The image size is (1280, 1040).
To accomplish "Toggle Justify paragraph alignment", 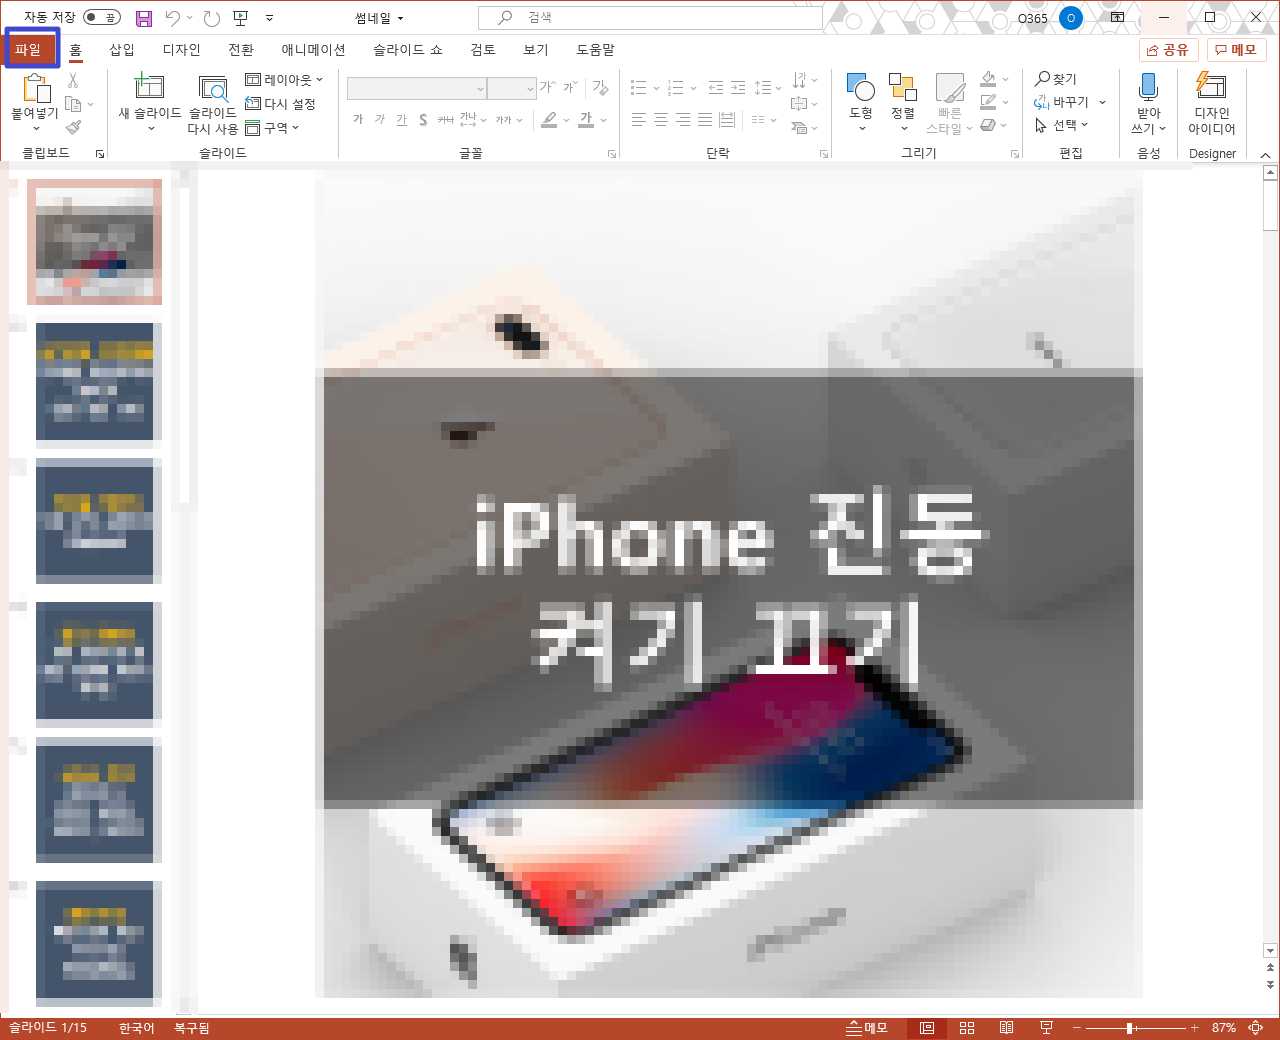I will 705,120.
